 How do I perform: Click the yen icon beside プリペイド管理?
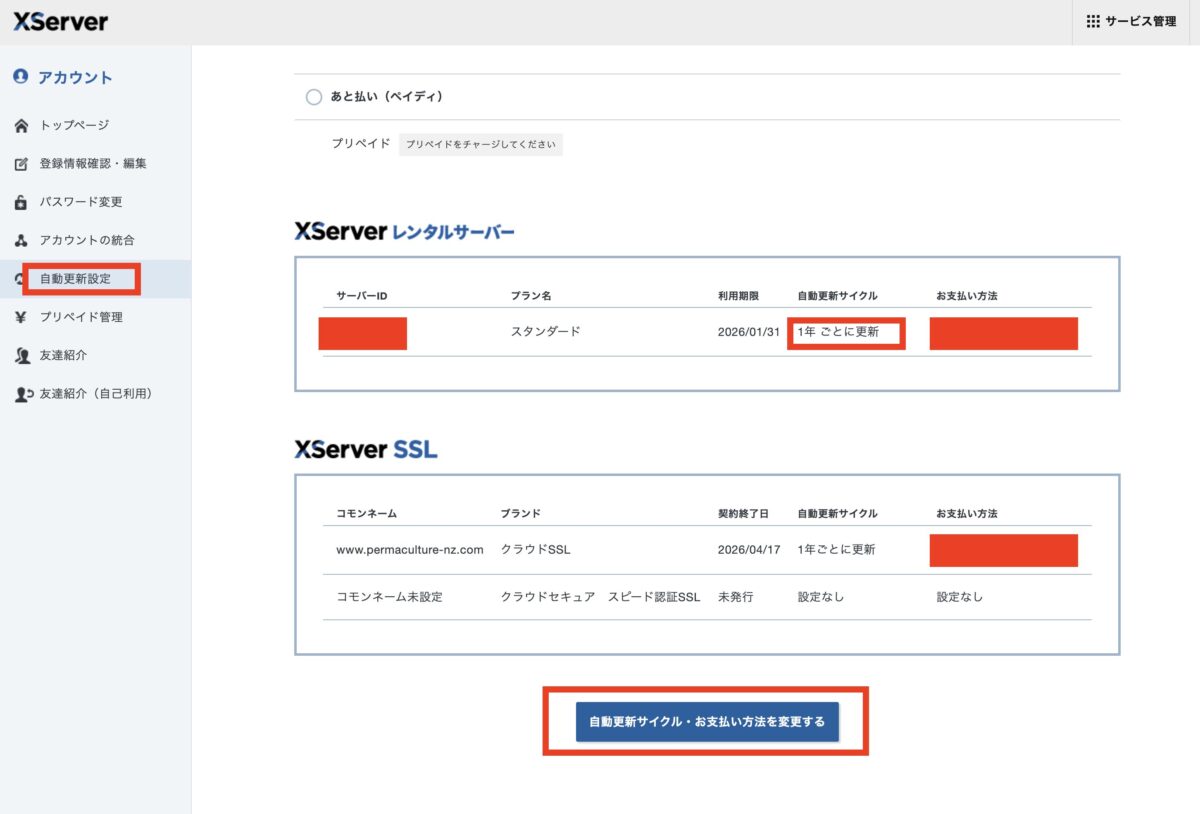coord(21,317)
